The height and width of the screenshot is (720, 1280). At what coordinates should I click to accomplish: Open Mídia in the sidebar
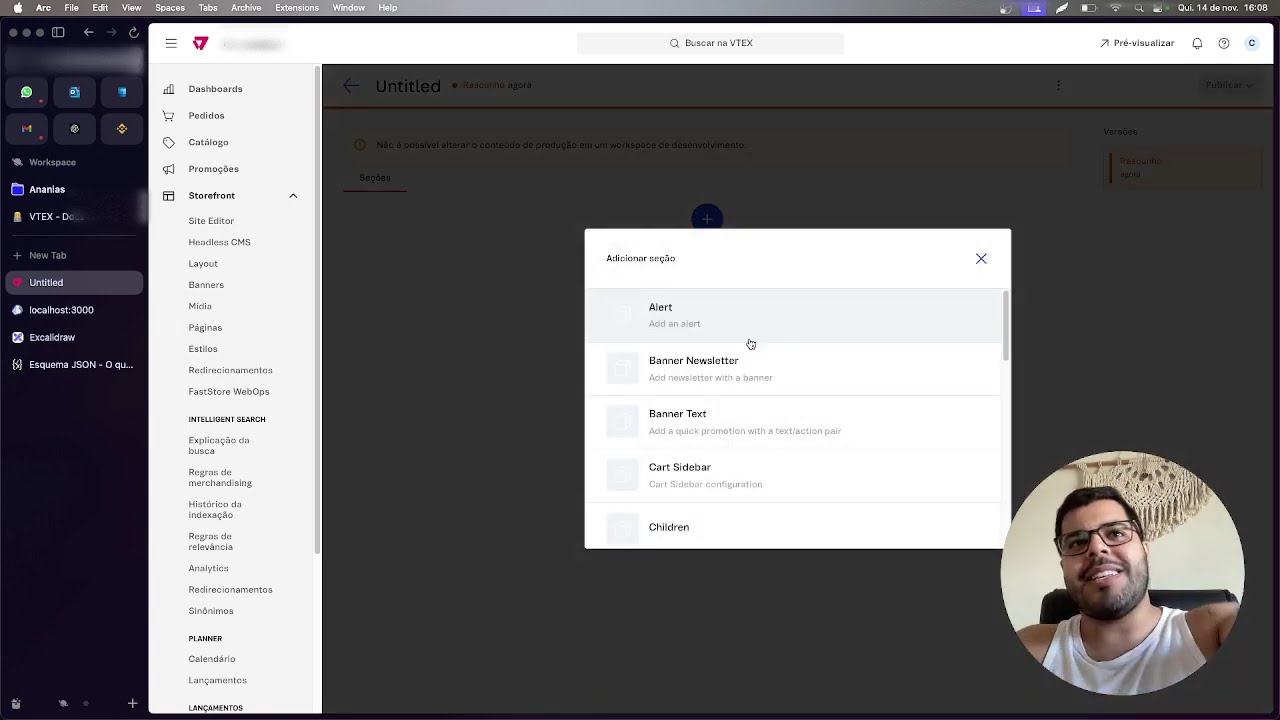pos(200,306)
